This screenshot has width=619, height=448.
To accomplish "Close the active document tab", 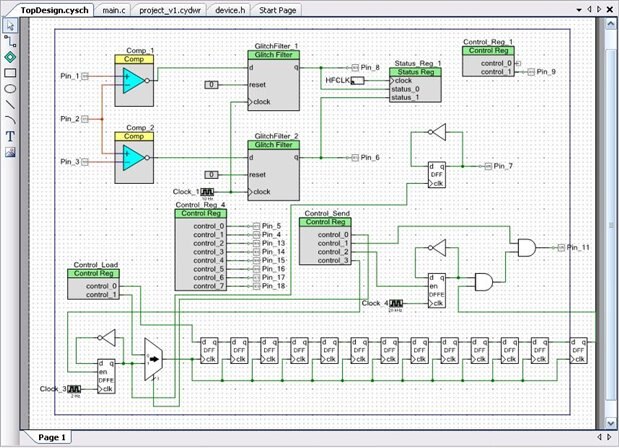I will [610, 9].
